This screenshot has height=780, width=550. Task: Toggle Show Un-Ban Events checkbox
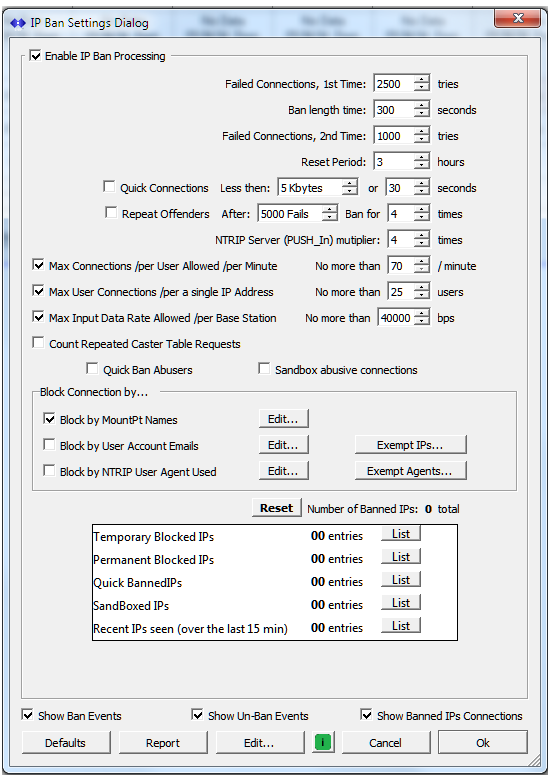click(x=197, y=715)
